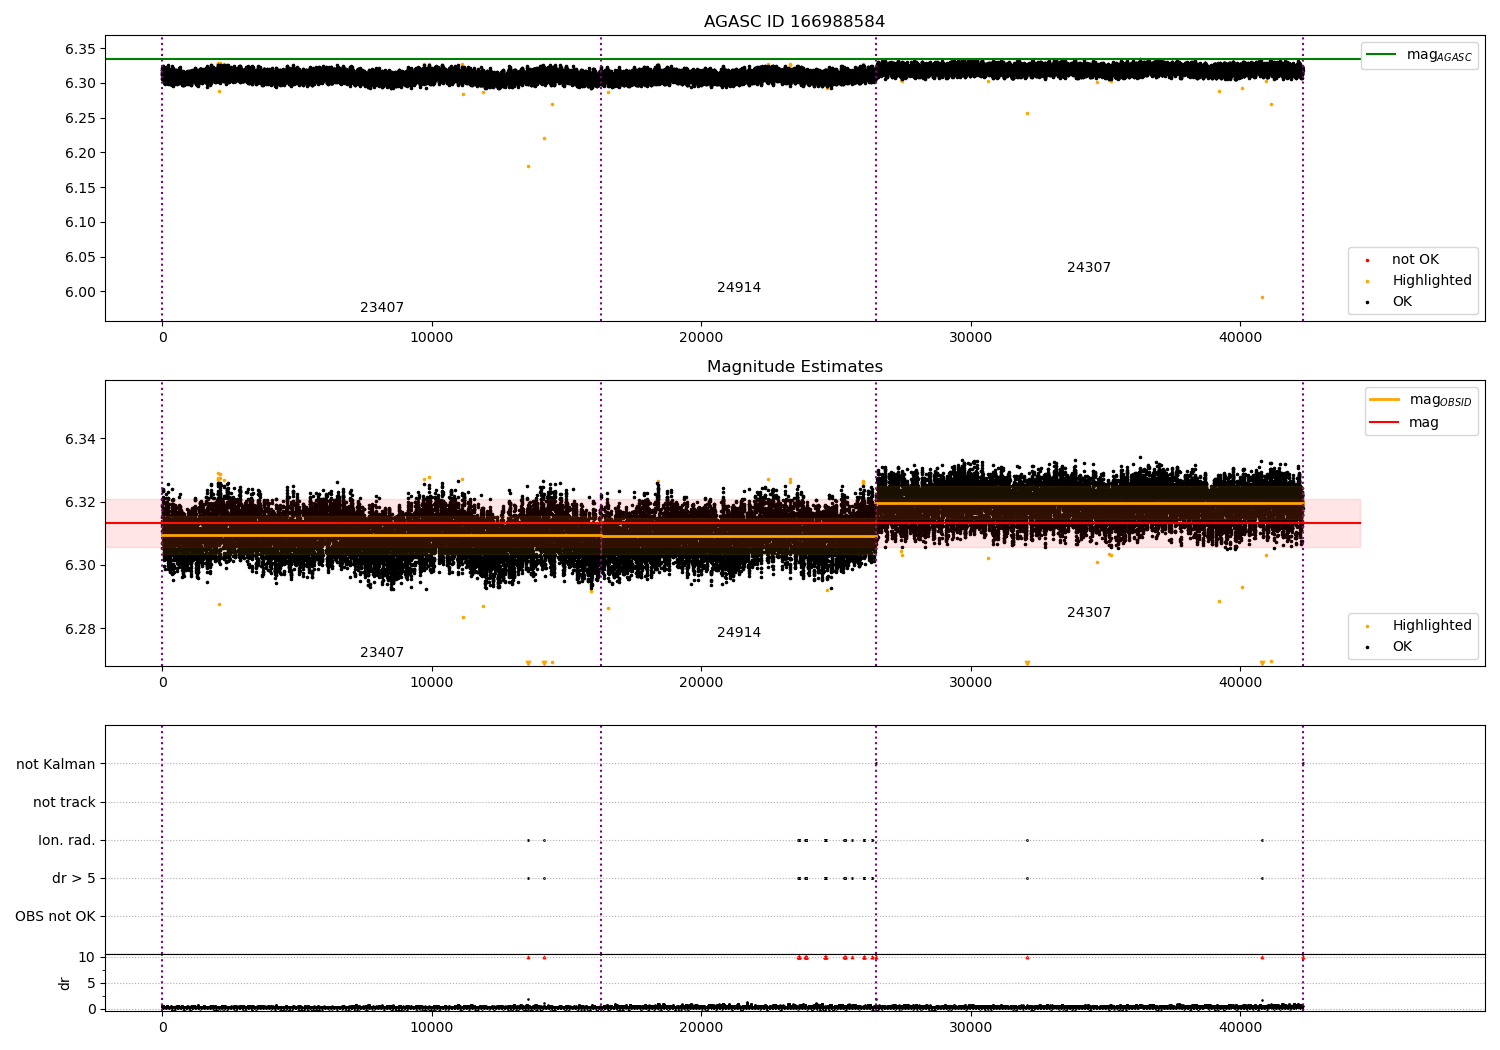Click 'OK' entry in top plot legend
This screenshot has width=1500, height=1050.
pos(1401,302)
